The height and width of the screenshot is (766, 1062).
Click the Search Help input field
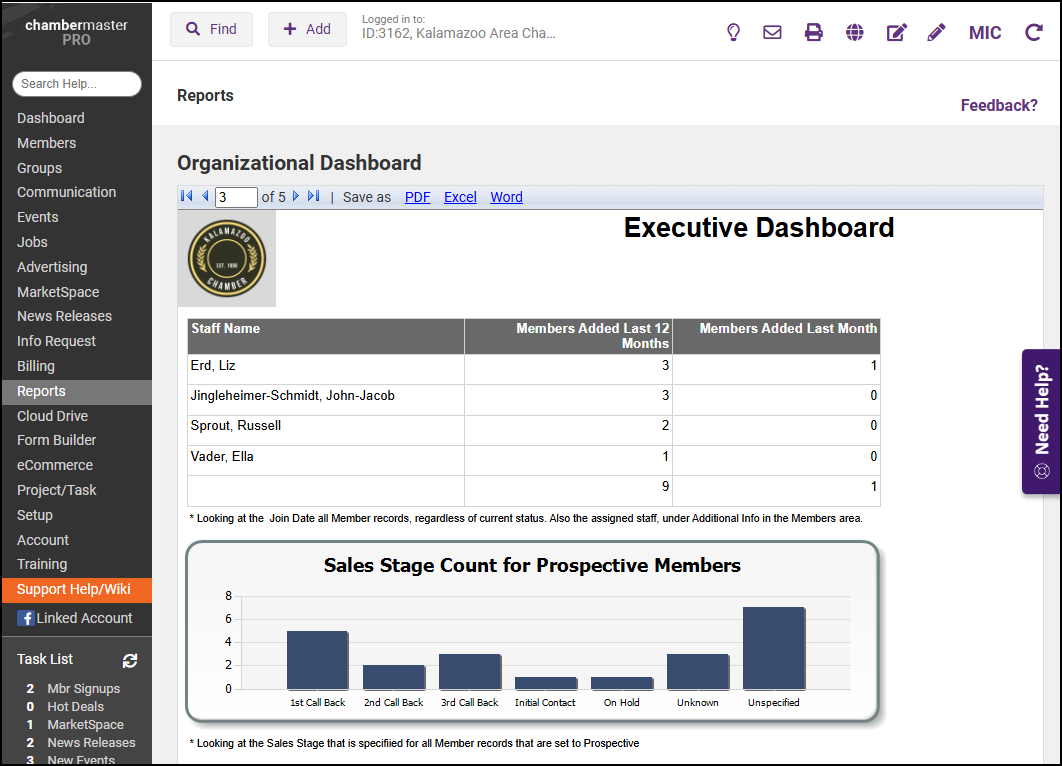(77, 84)
